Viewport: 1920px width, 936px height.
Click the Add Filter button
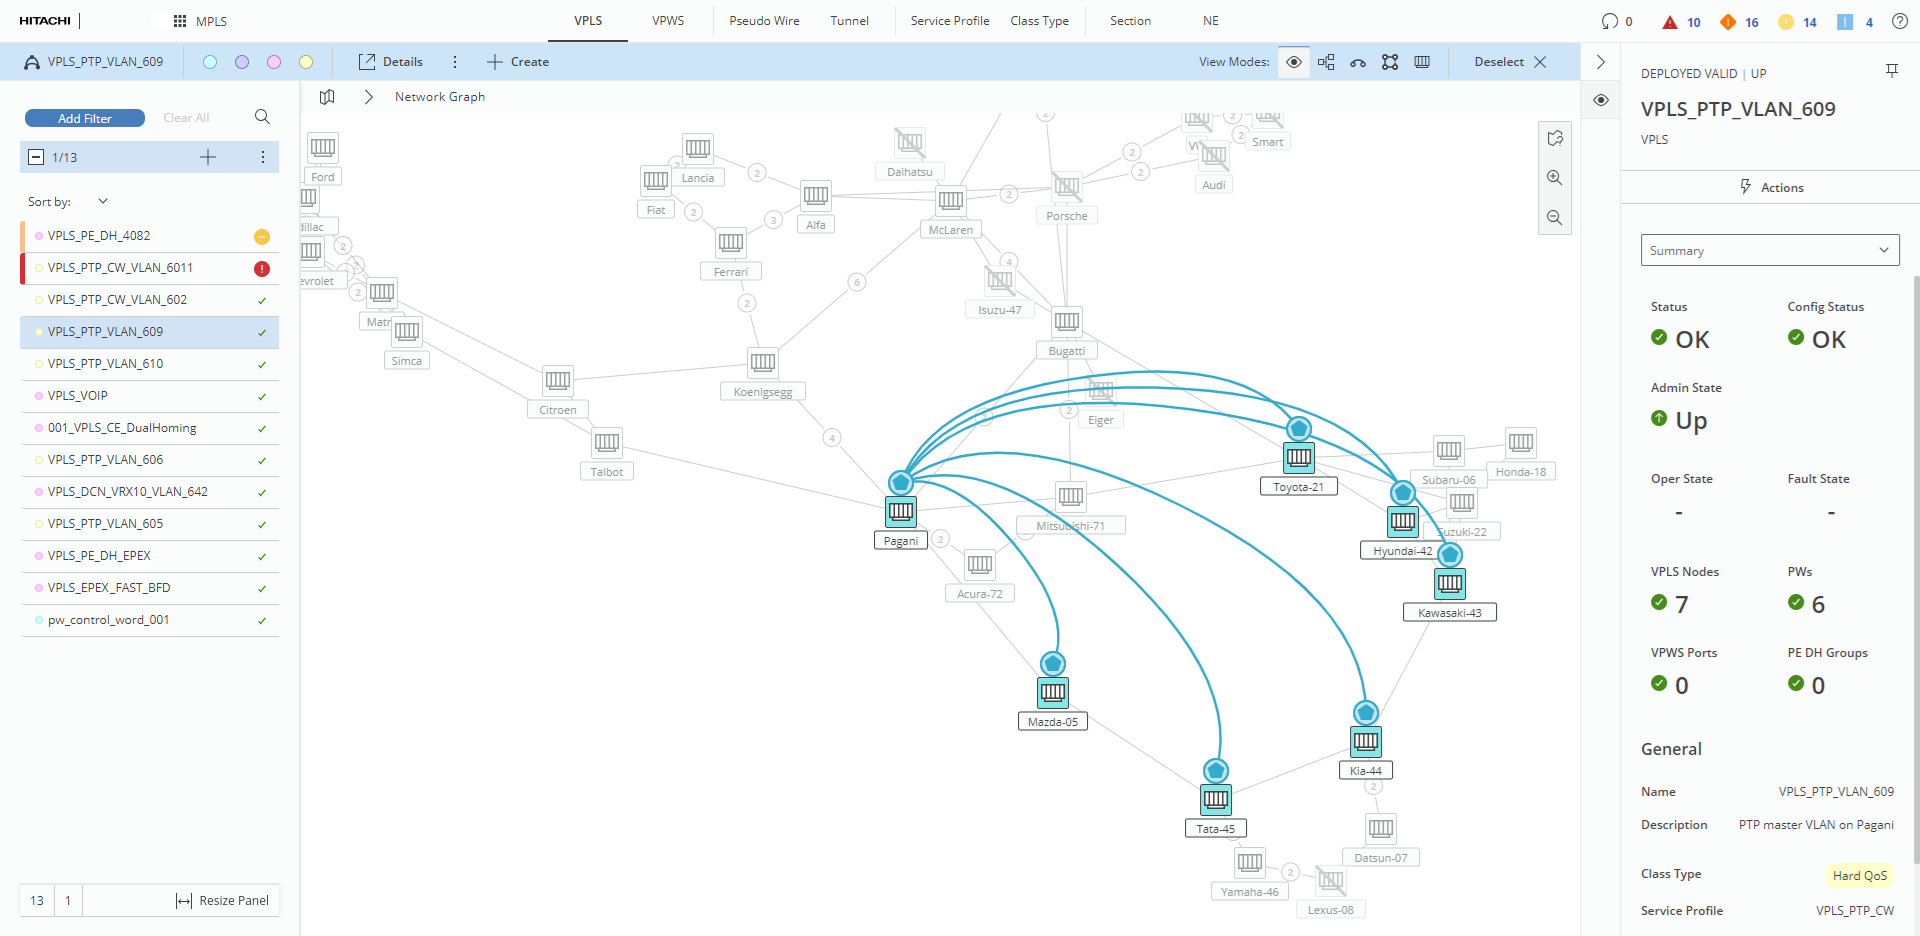(85, 118)
